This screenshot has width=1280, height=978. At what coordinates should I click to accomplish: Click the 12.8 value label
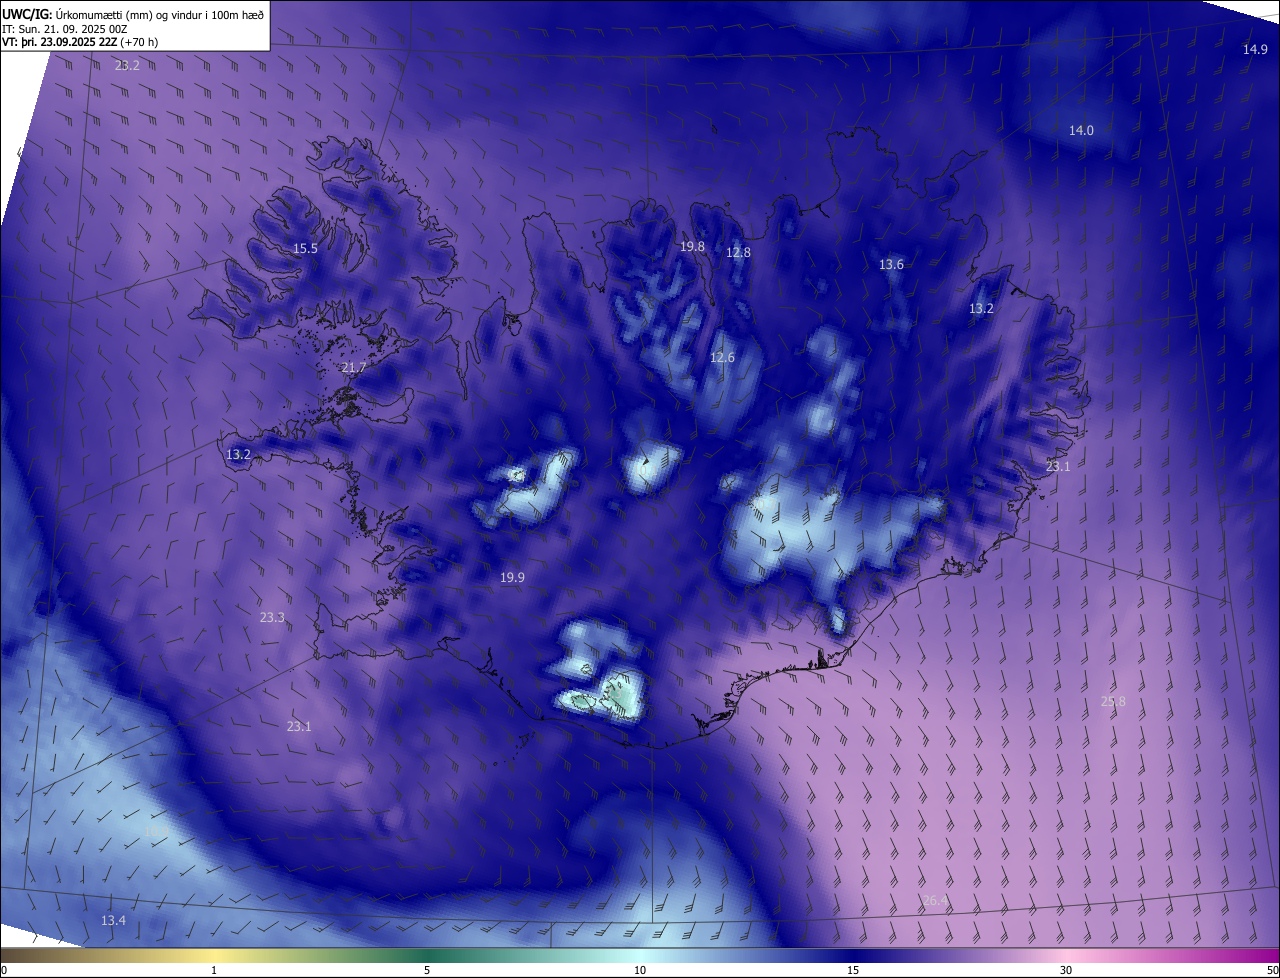coord(738,252)
